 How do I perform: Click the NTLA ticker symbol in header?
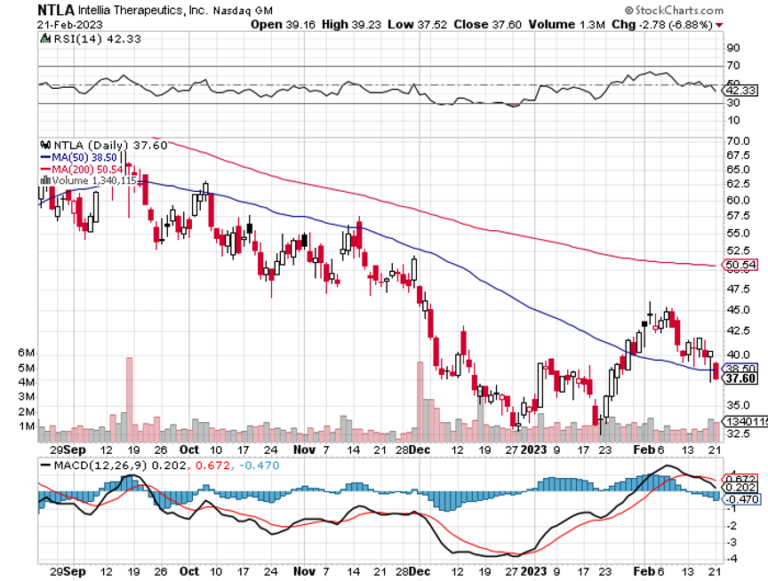point(52,7)
